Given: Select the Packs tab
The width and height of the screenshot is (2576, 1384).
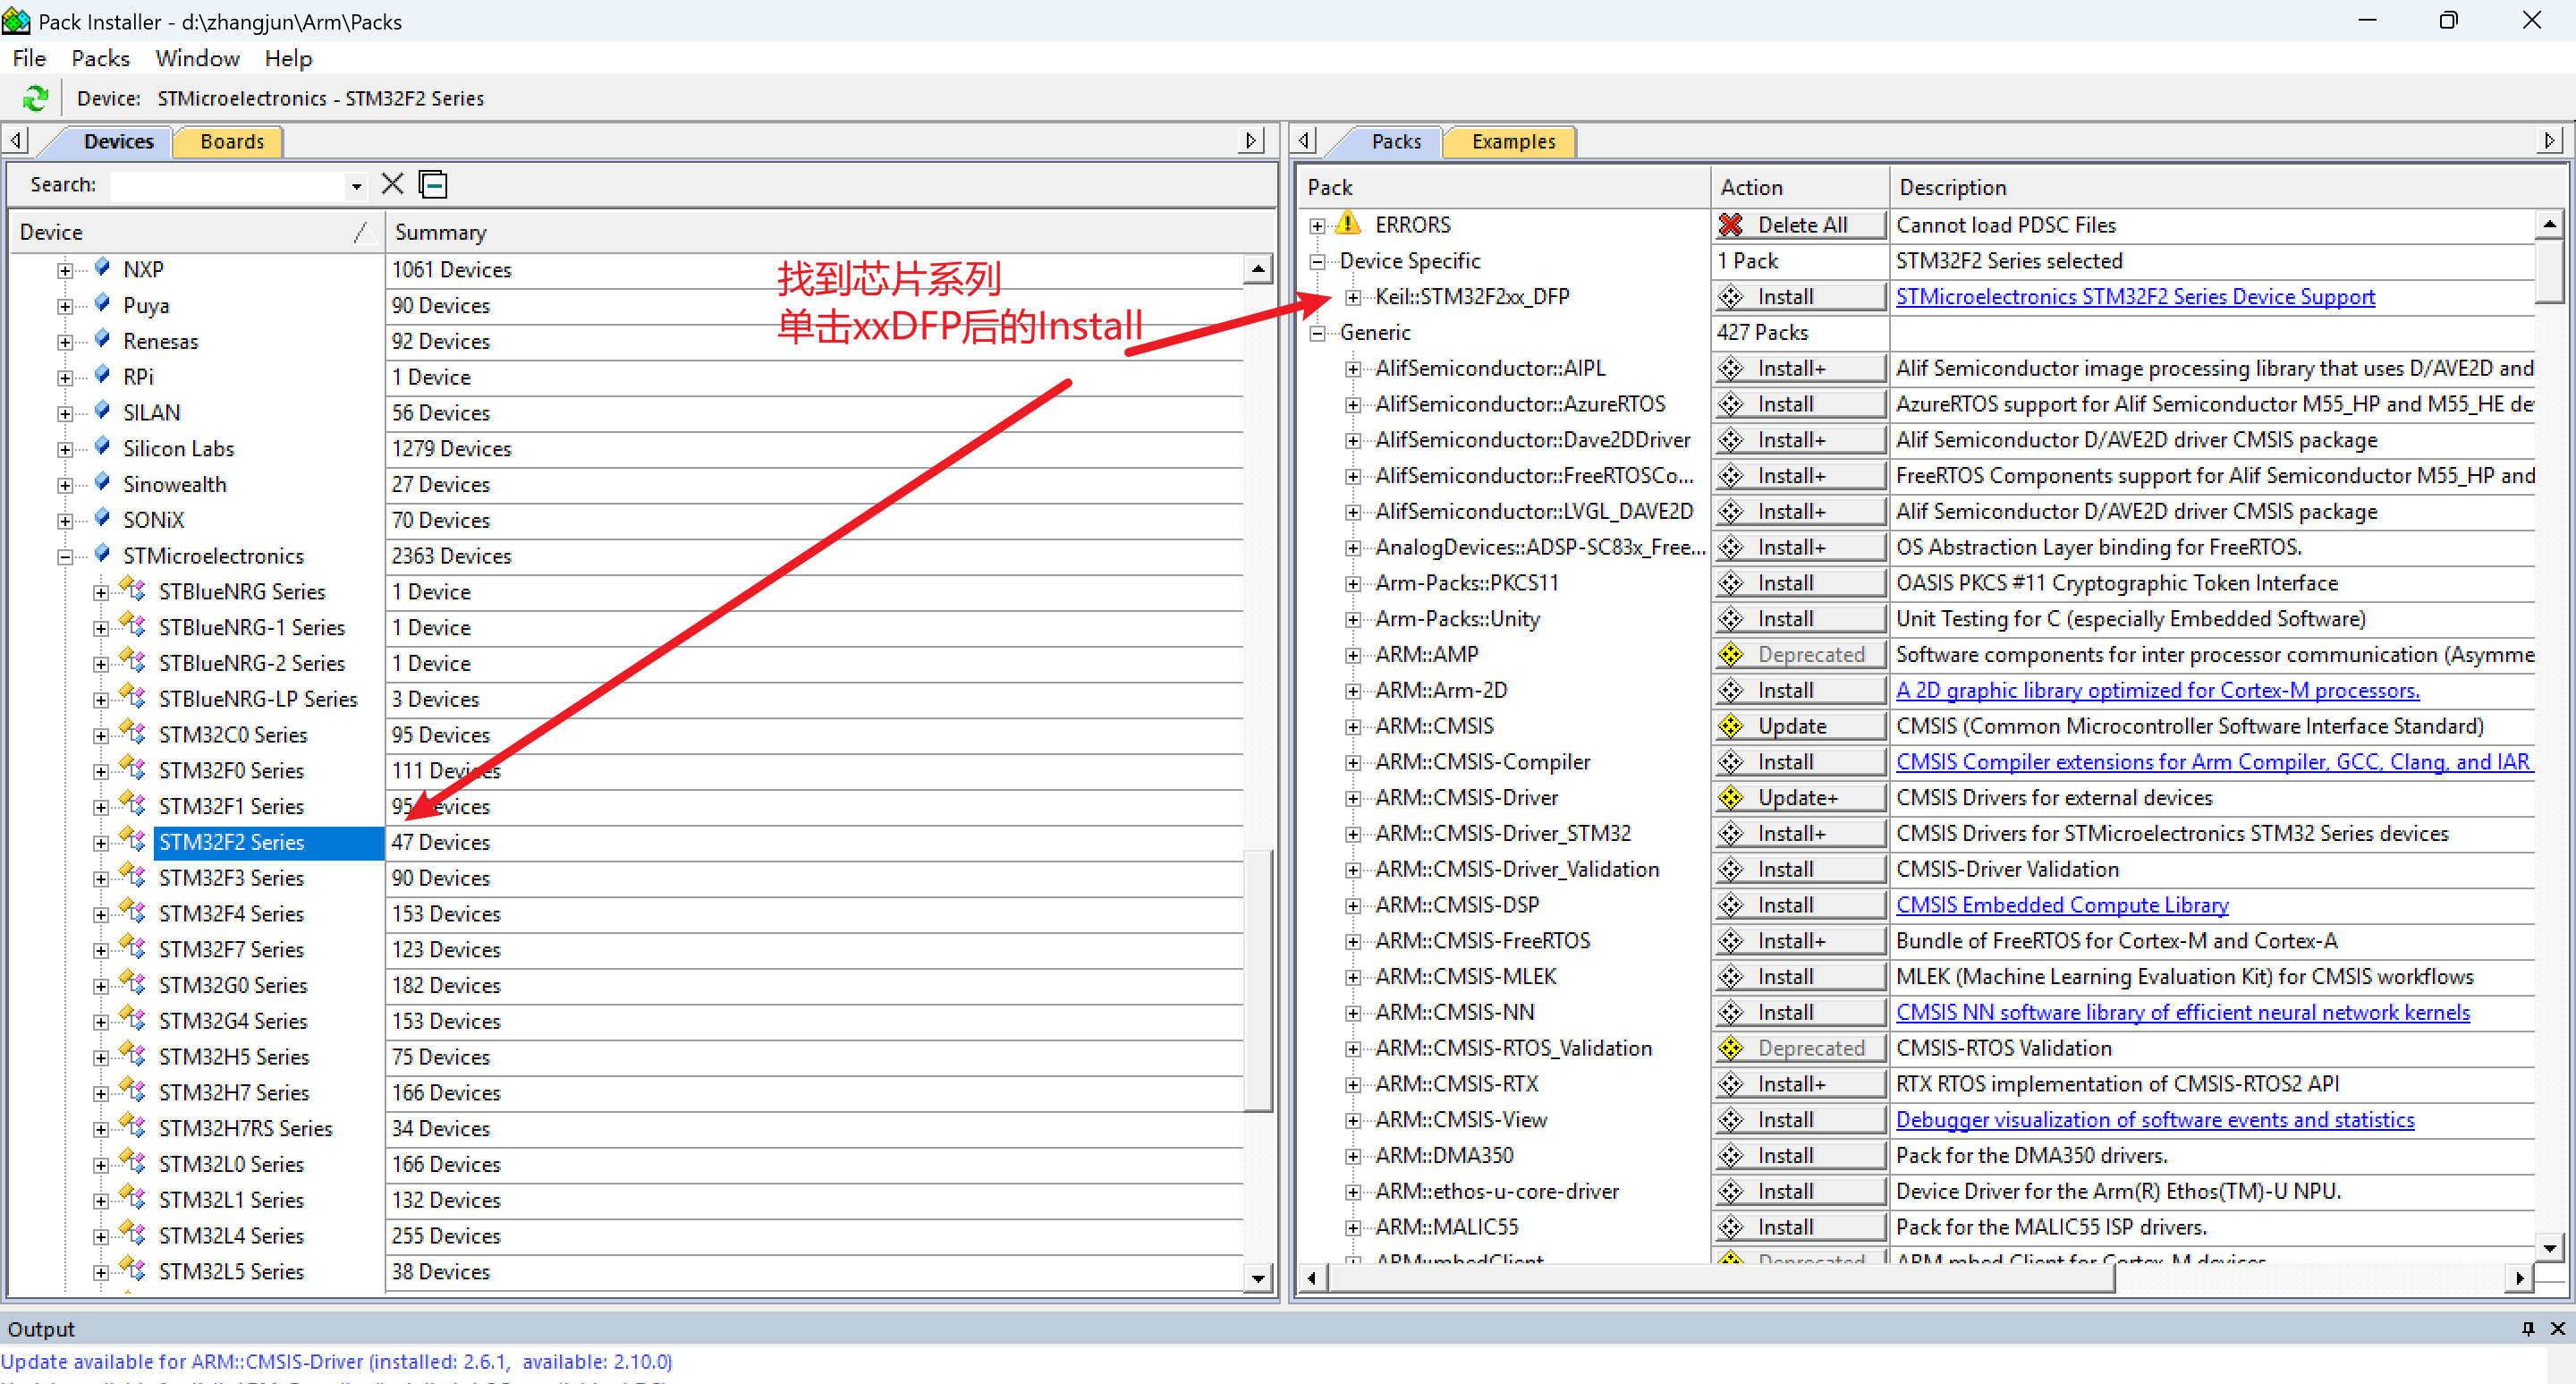Looking at the screenshot, I should [1395, 141].
